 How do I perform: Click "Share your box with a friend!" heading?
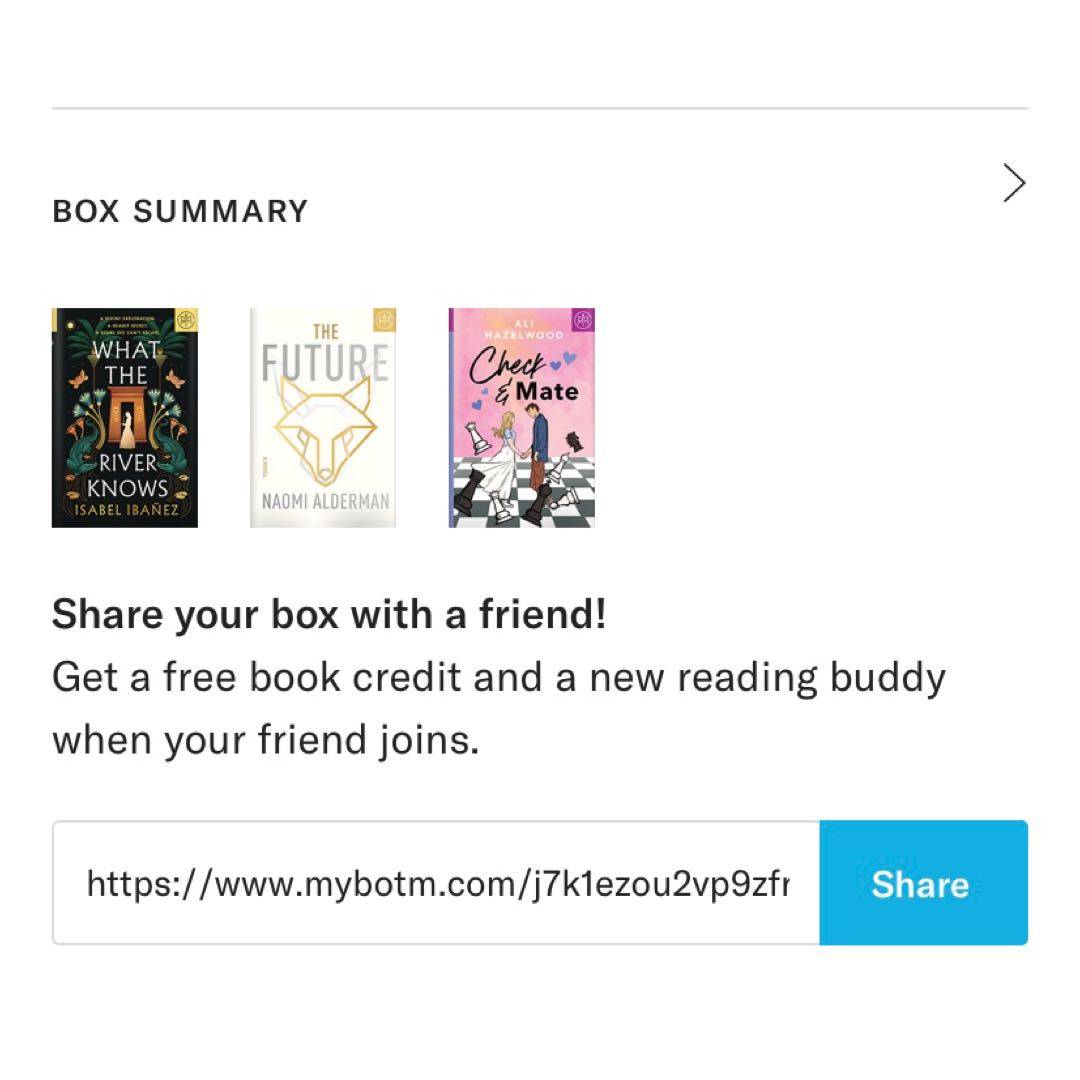(329, 614)
